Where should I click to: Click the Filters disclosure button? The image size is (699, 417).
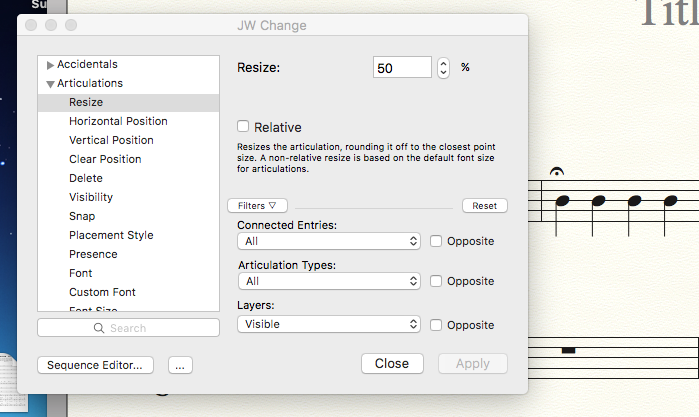258,205
